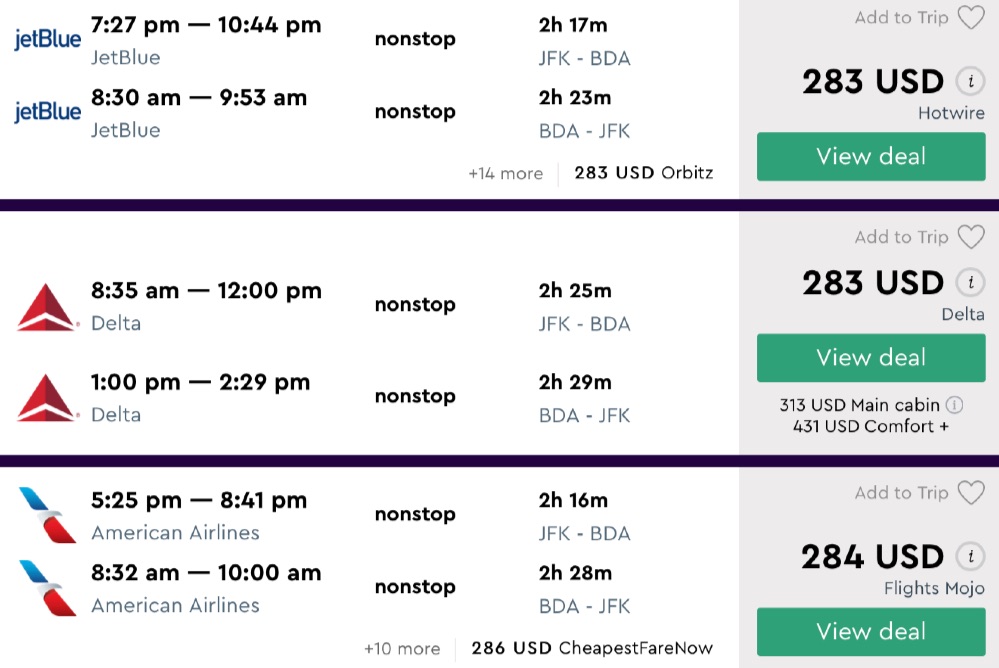This screenshot has width=999, height=668.
Task: Click JetBlue logo on the 8:30 am return
Action: click(x=47, y=112)
